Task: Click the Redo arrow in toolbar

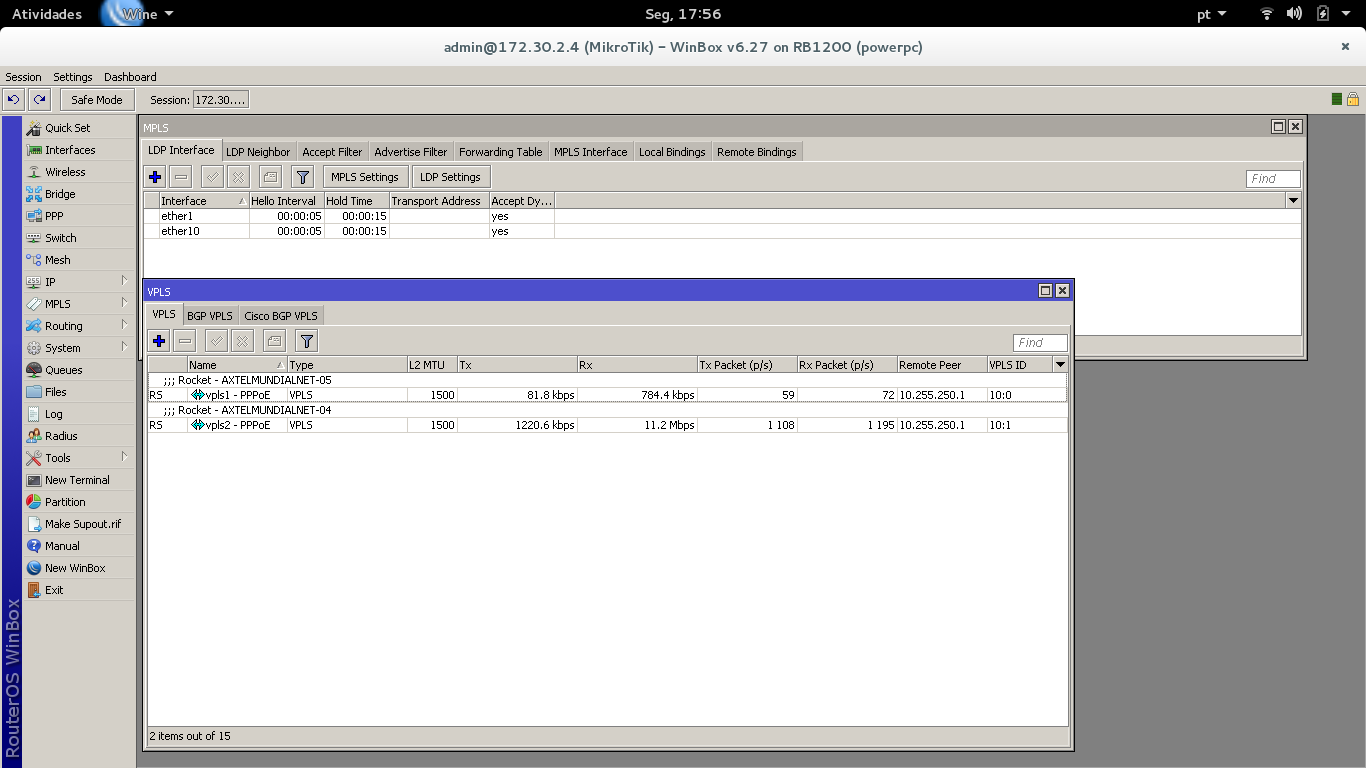Action: 39,99
